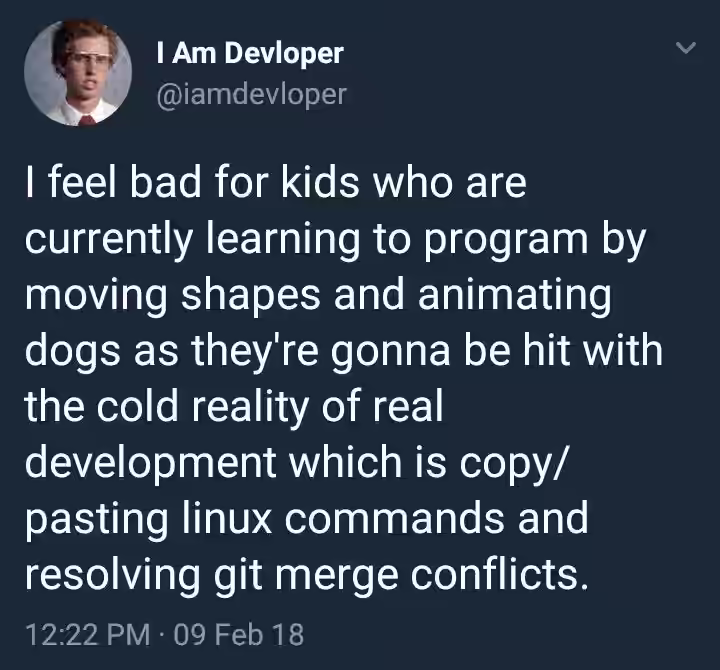The height and width of the screenshot is (670, 720).
Task: Click the 12:22 PM timestamp
Action: click(88, 635)
